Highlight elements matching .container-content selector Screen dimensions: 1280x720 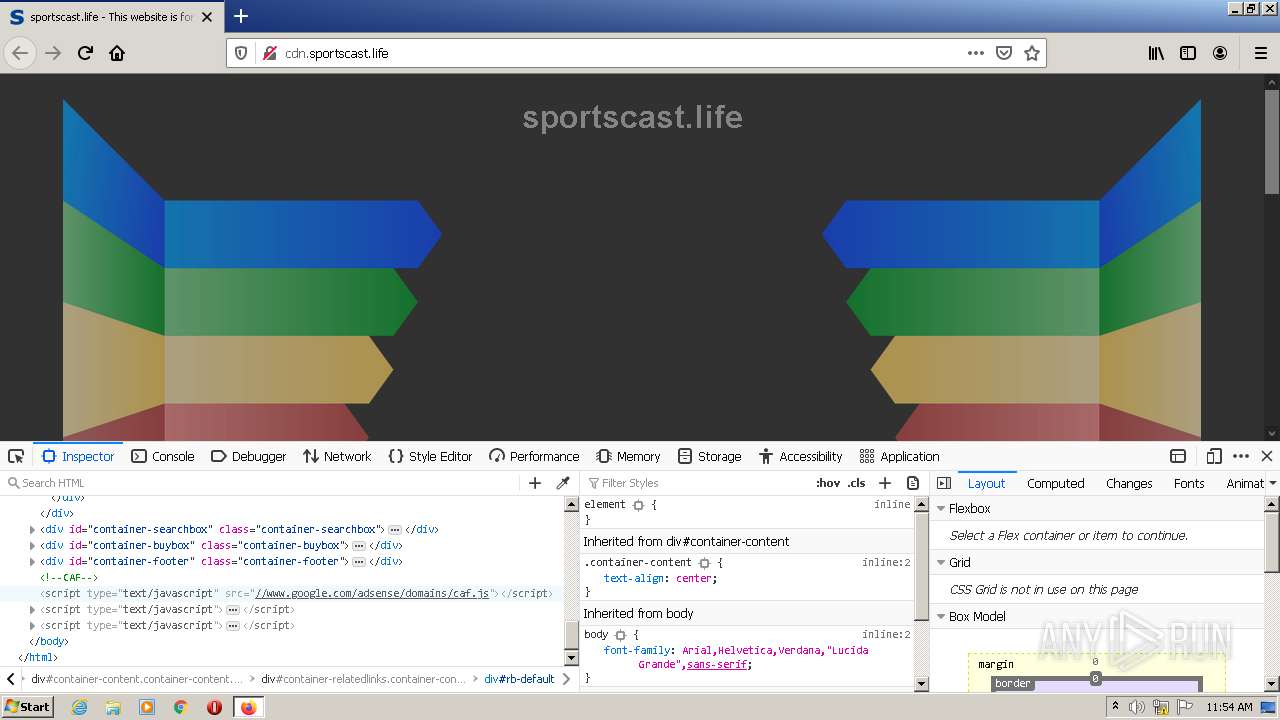(x=704, y=563)
